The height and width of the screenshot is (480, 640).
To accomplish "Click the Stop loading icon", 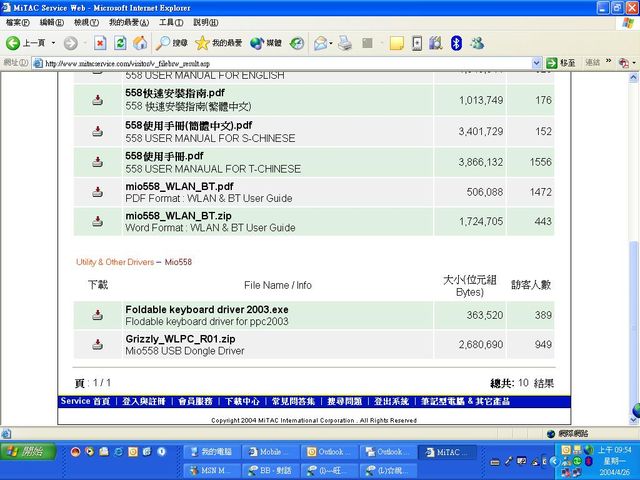I will [100, 43].
